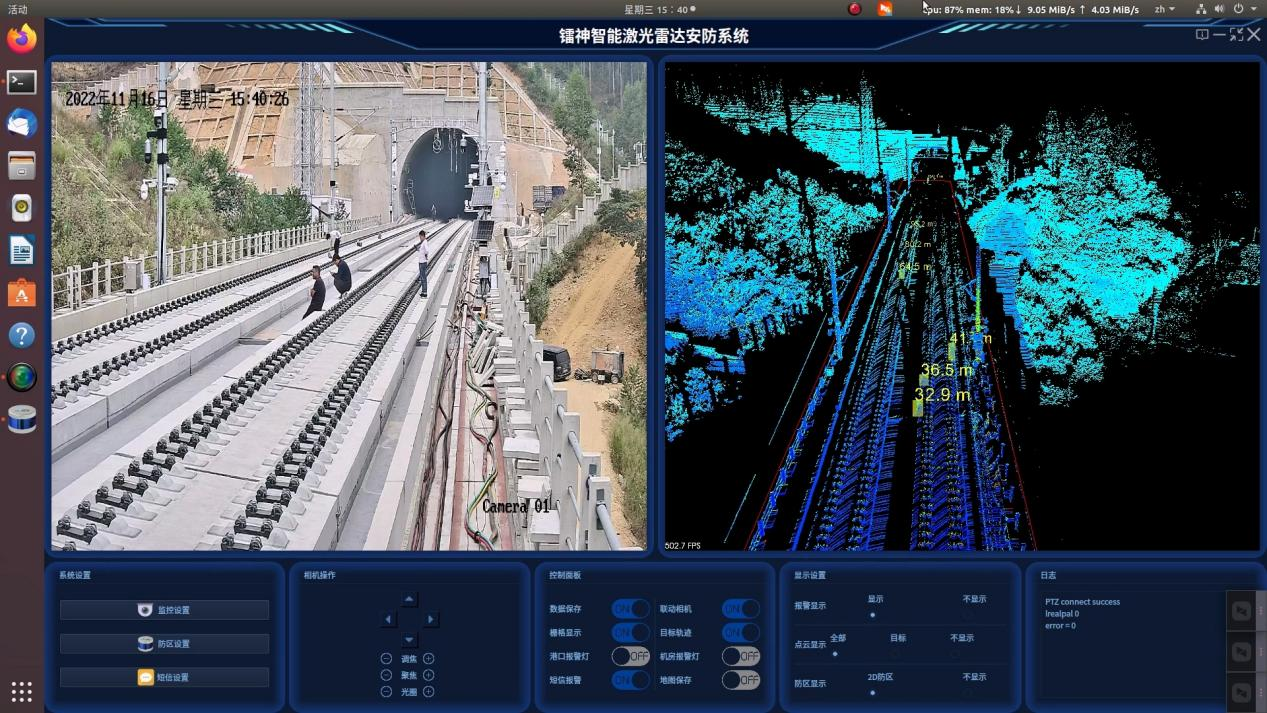The height and width of the screenshot is (713, 1267).
Task: Pan camera right with the PTZ arrow
Action: pyautogui.click(x=431, y=619)
